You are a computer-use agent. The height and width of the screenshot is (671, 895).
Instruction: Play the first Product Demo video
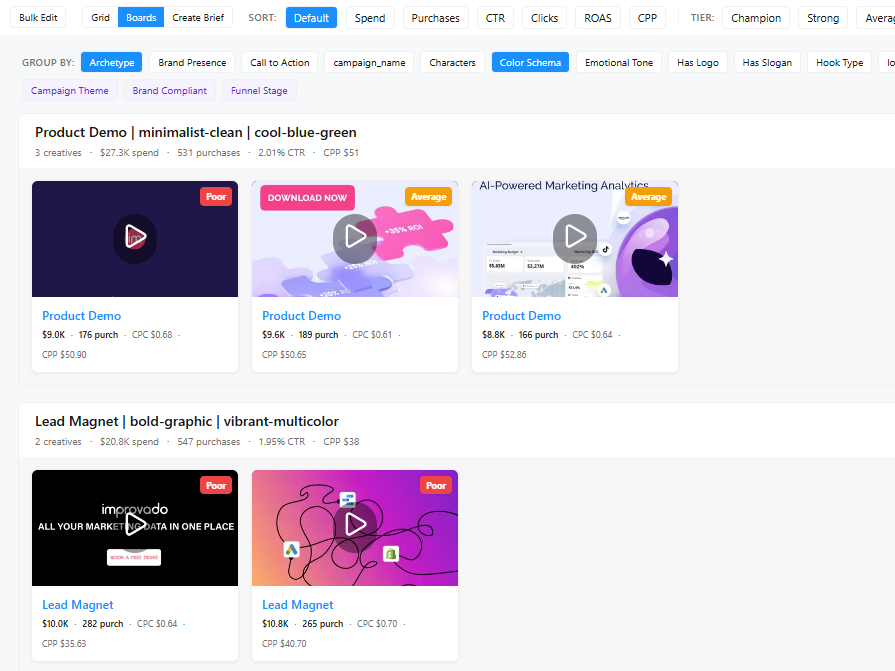coord(135,238)
